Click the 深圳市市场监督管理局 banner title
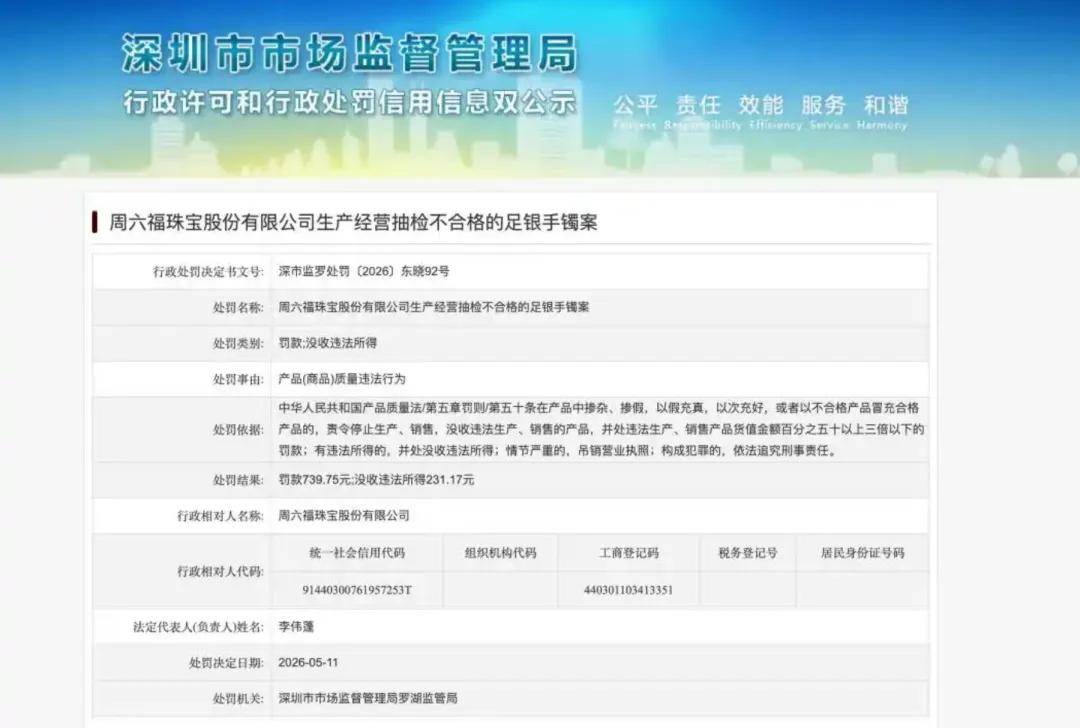 pyautogui.click(x=349, y=54)
